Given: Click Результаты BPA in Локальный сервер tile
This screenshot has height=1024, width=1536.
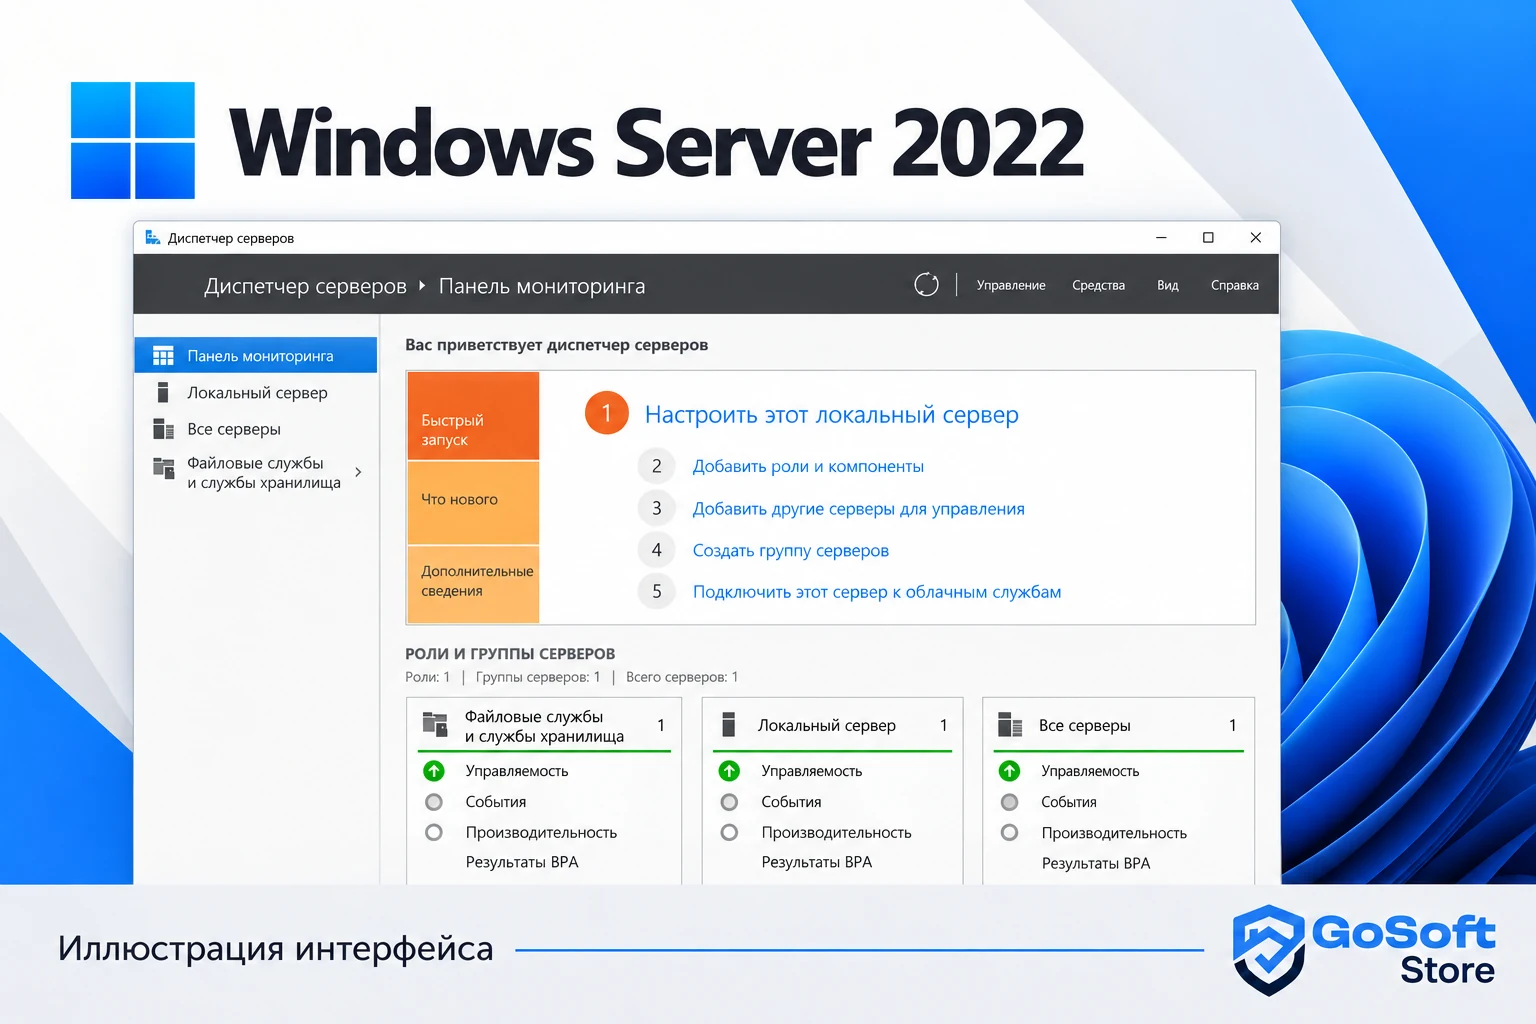Looking at the screenshot, I should coord(817,862).
